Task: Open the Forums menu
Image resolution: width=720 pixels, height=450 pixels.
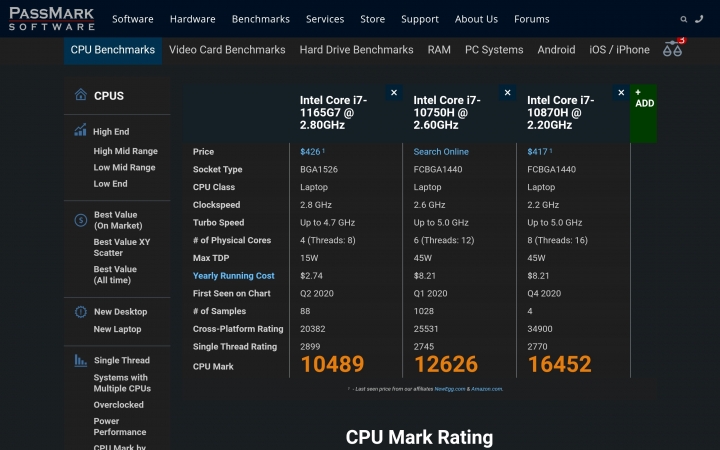Action: point(531,19)
